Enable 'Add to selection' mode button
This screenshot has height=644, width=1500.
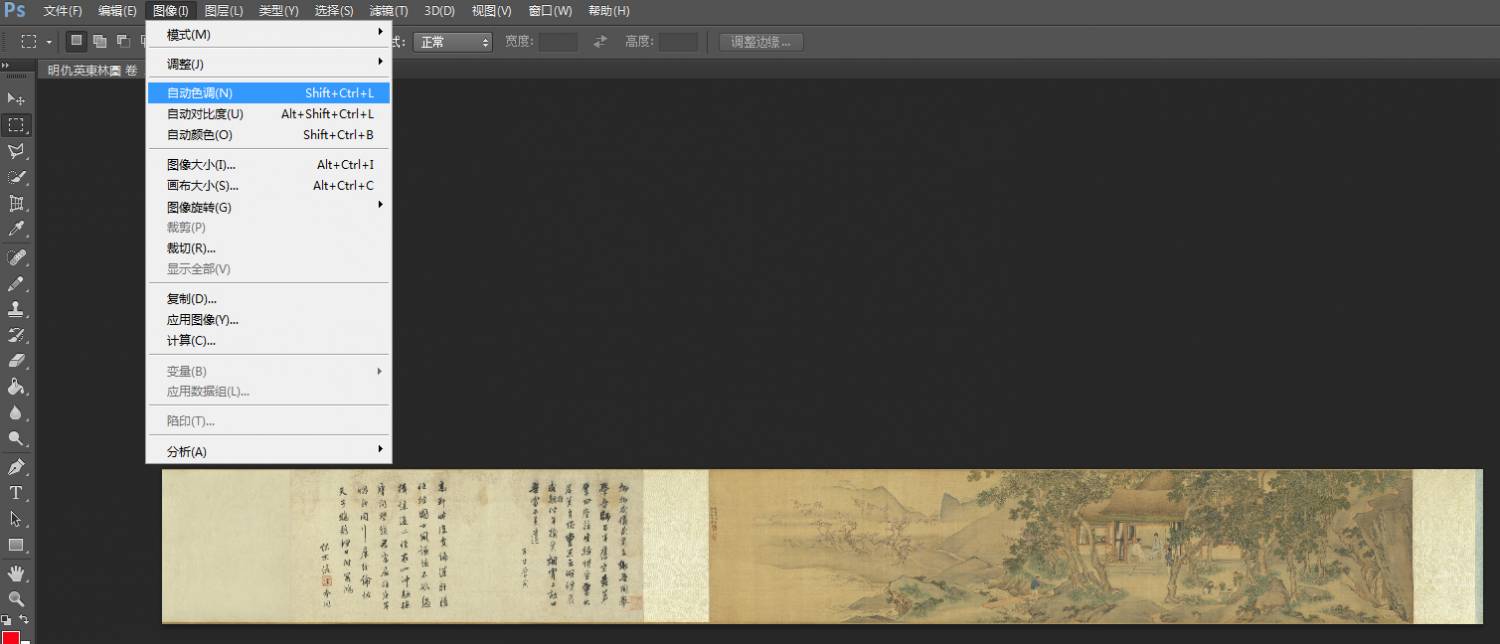[x=100, y=41]
